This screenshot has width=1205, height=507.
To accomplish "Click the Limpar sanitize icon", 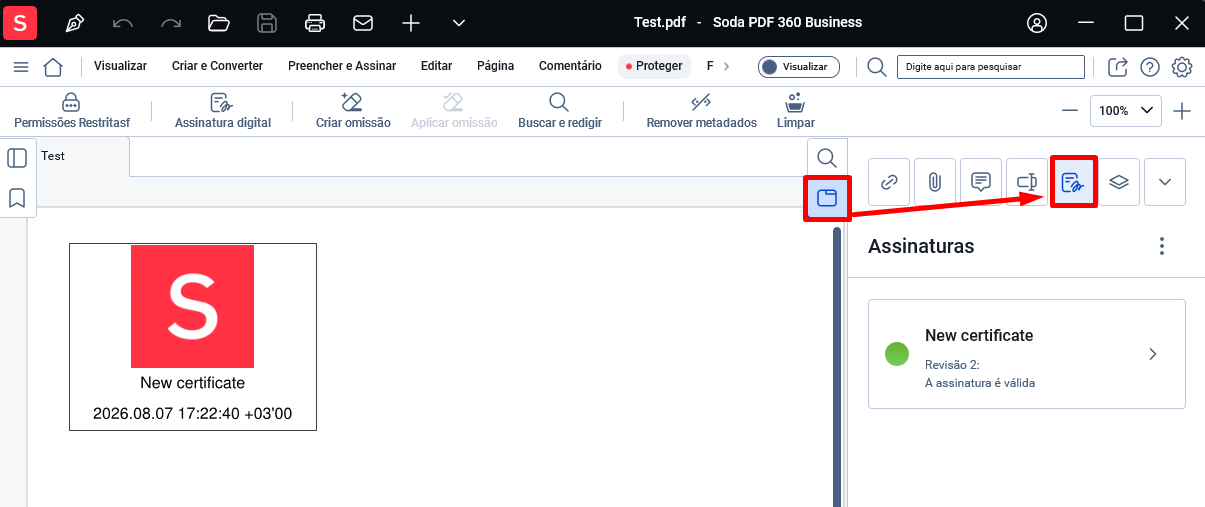I will tap(796, 102).
